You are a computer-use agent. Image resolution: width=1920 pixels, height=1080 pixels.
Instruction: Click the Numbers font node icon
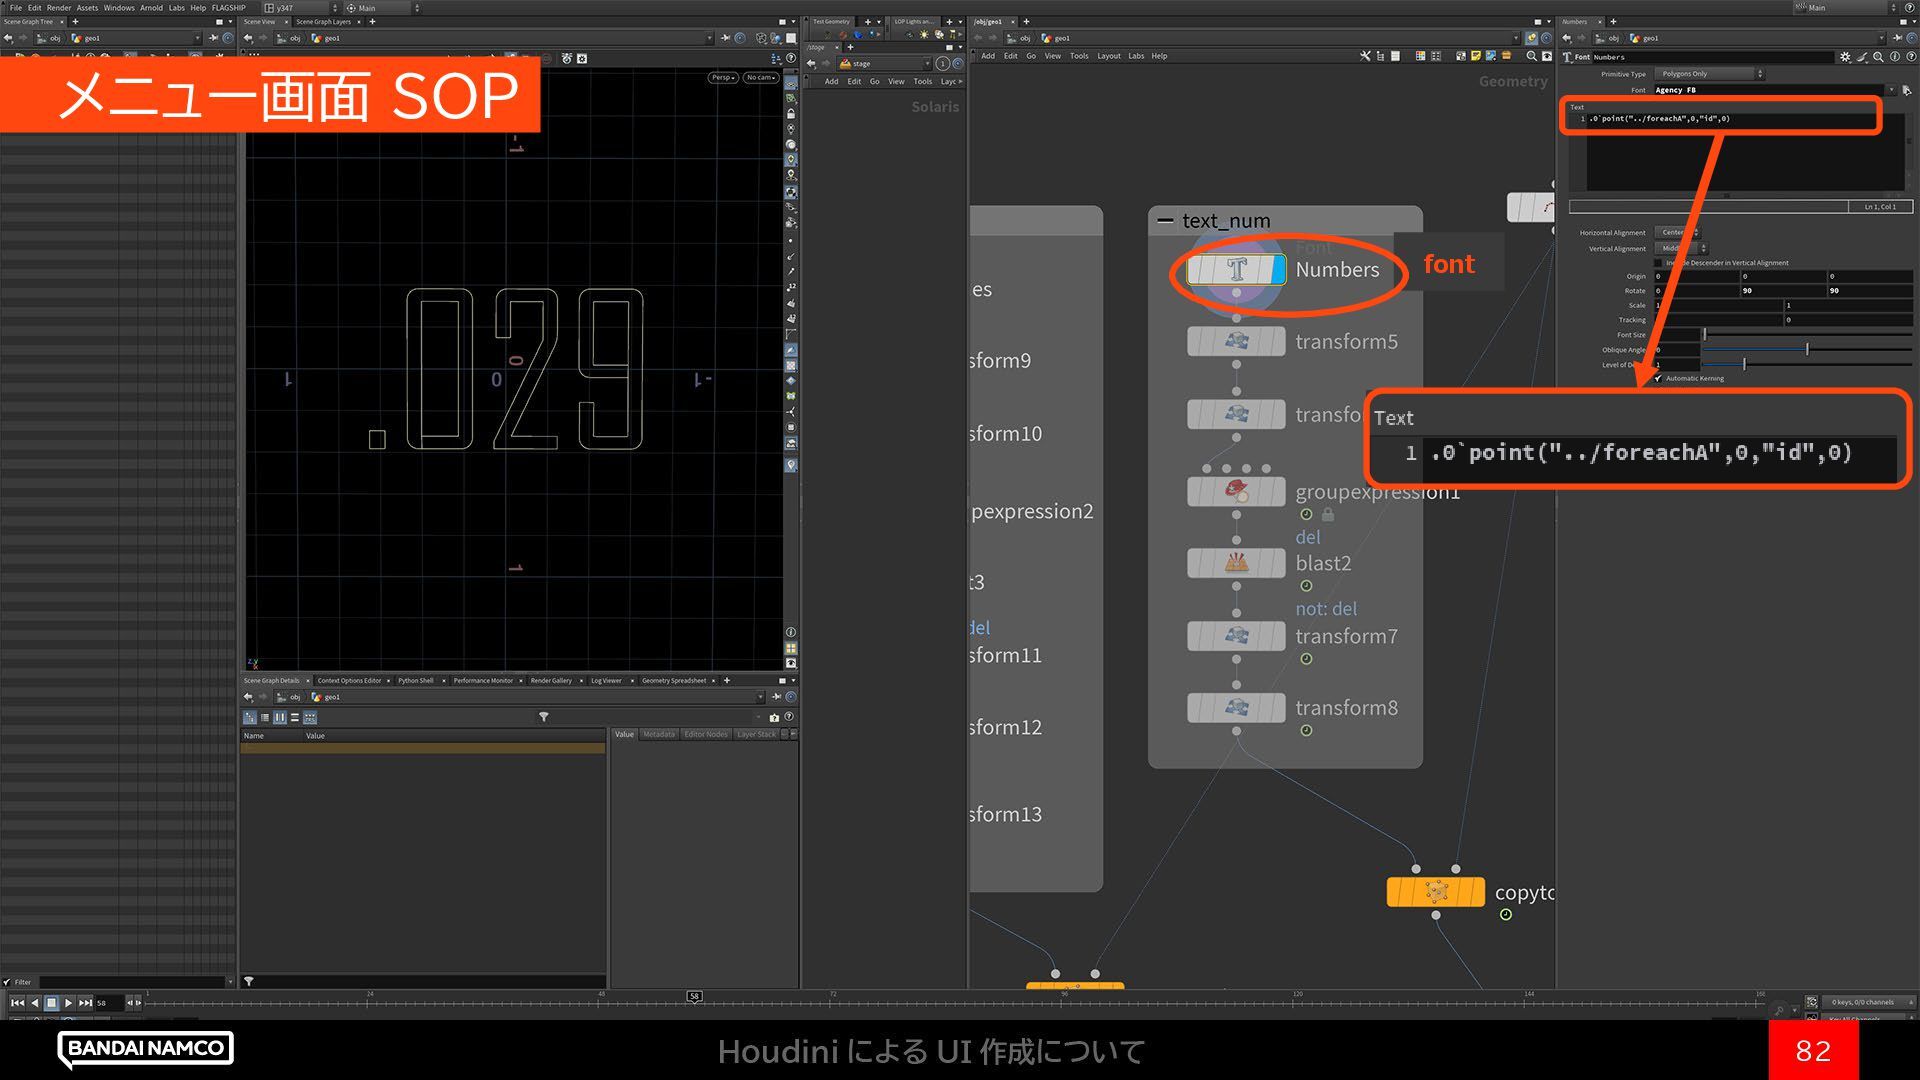1236,269
